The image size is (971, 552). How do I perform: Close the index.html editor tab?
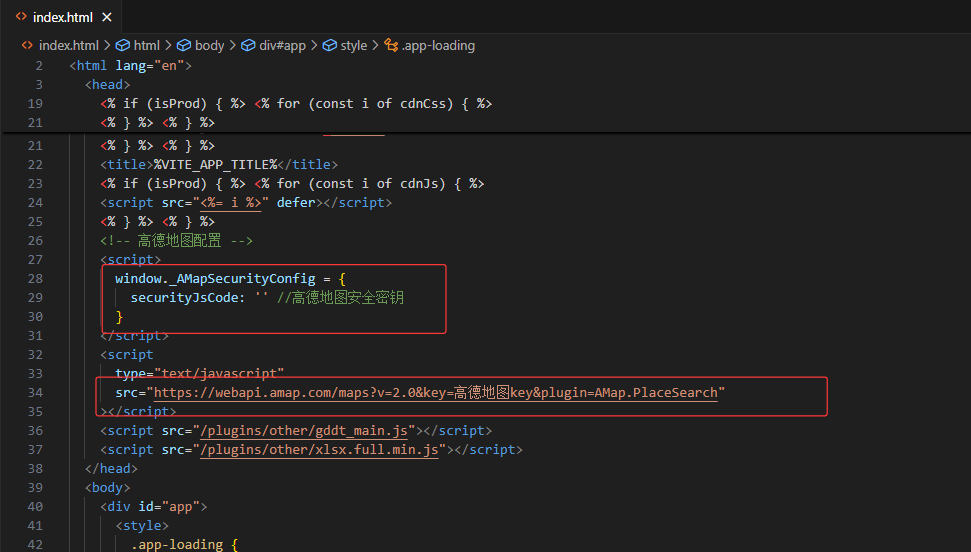107,17
